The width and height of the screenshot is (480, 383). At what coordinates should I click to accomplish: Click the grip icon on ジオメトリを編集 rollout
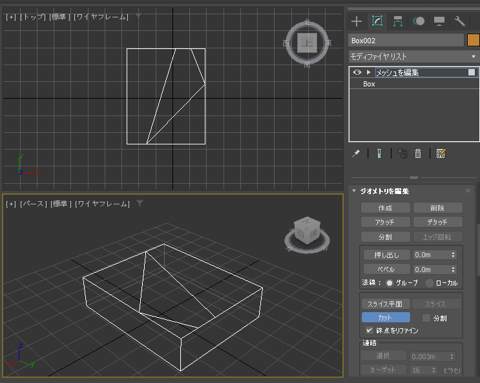click(x=468, y=191)
